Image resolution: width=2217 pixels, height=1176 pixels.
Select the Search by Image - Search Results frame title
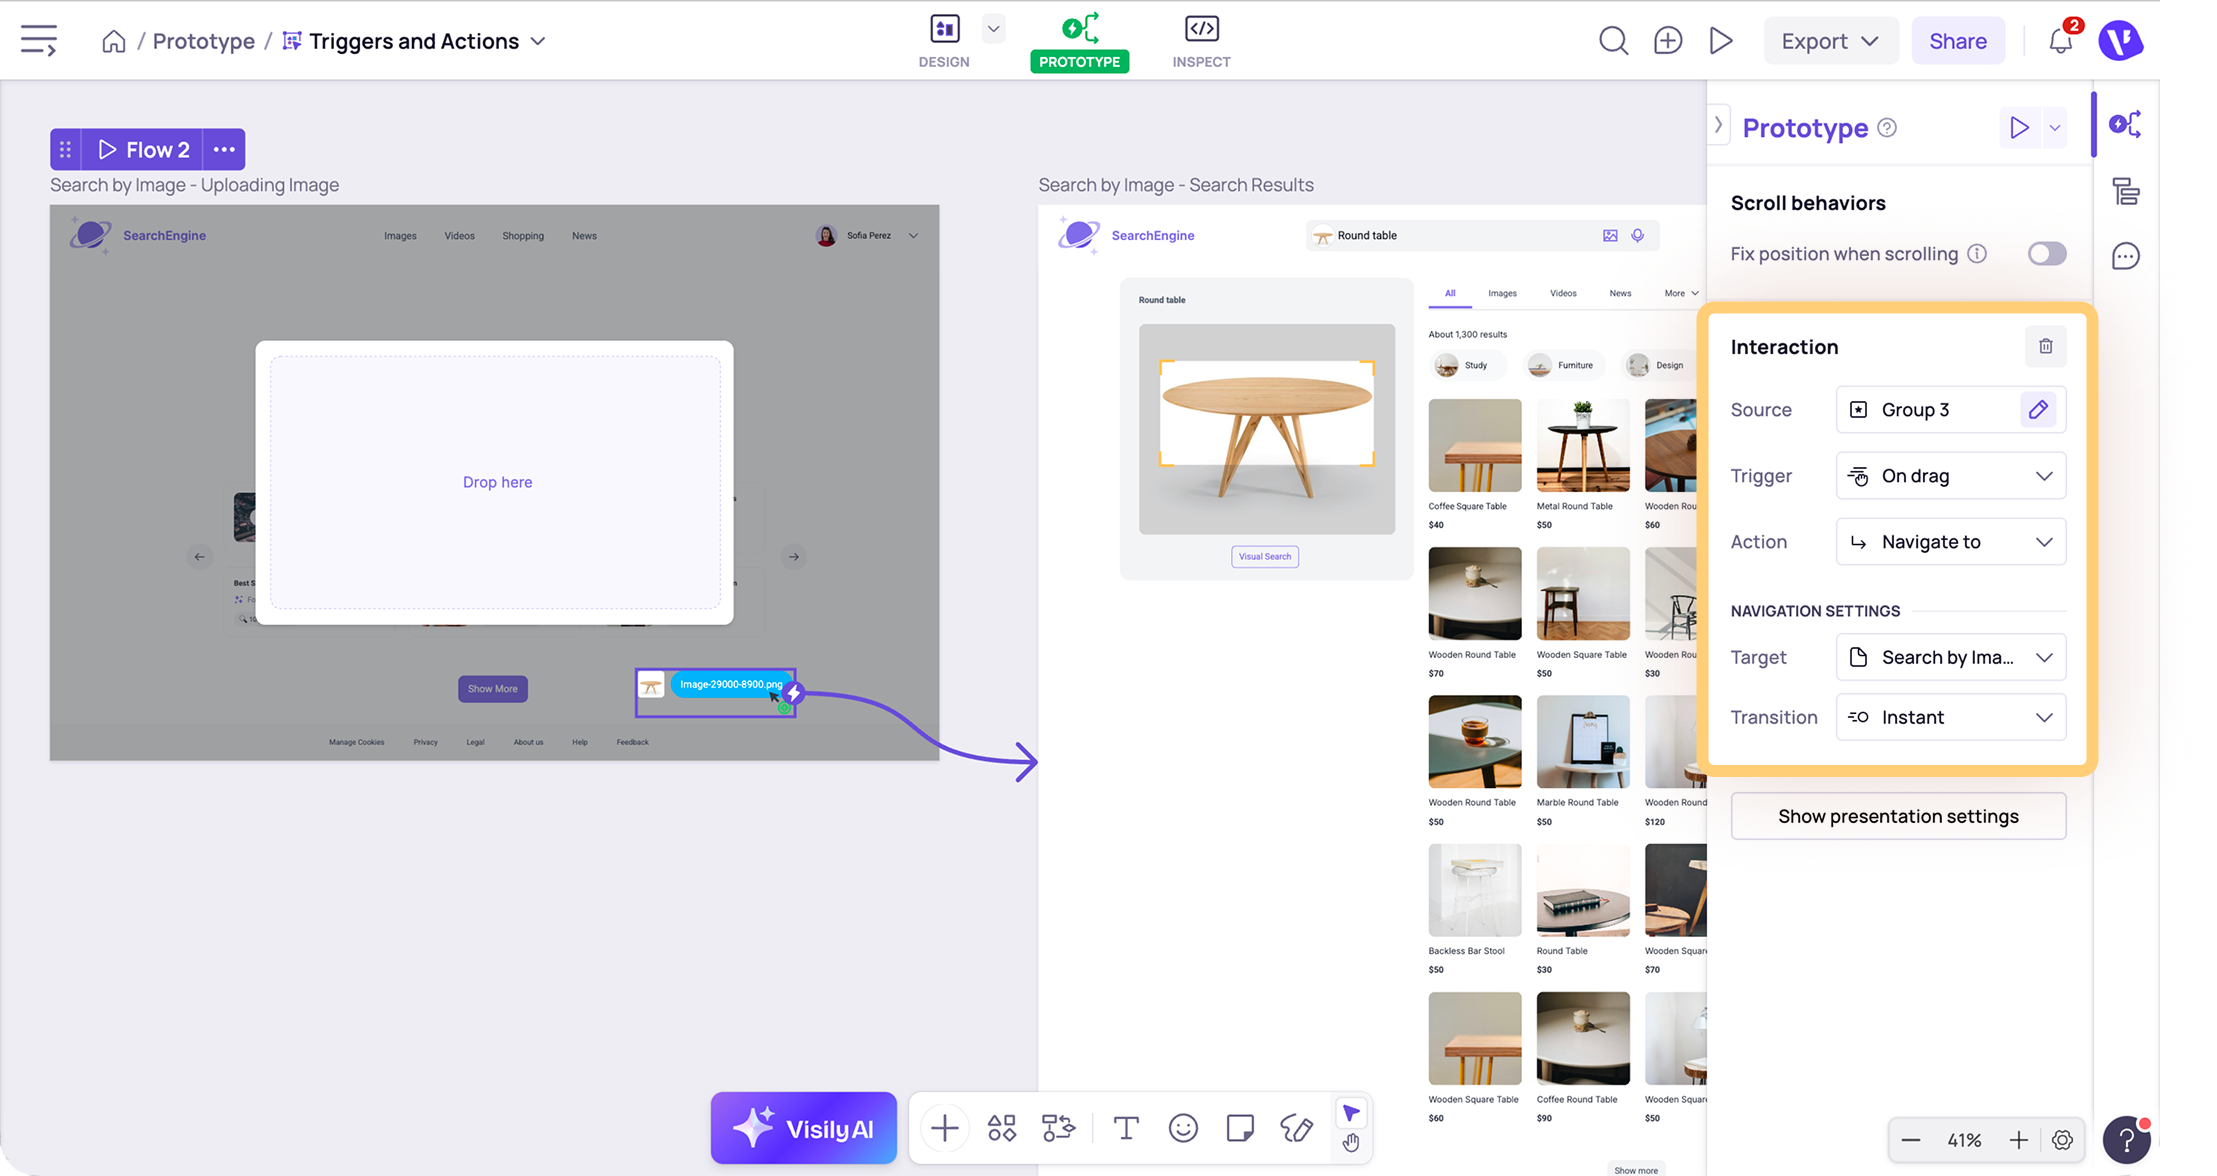(1176, 185)
